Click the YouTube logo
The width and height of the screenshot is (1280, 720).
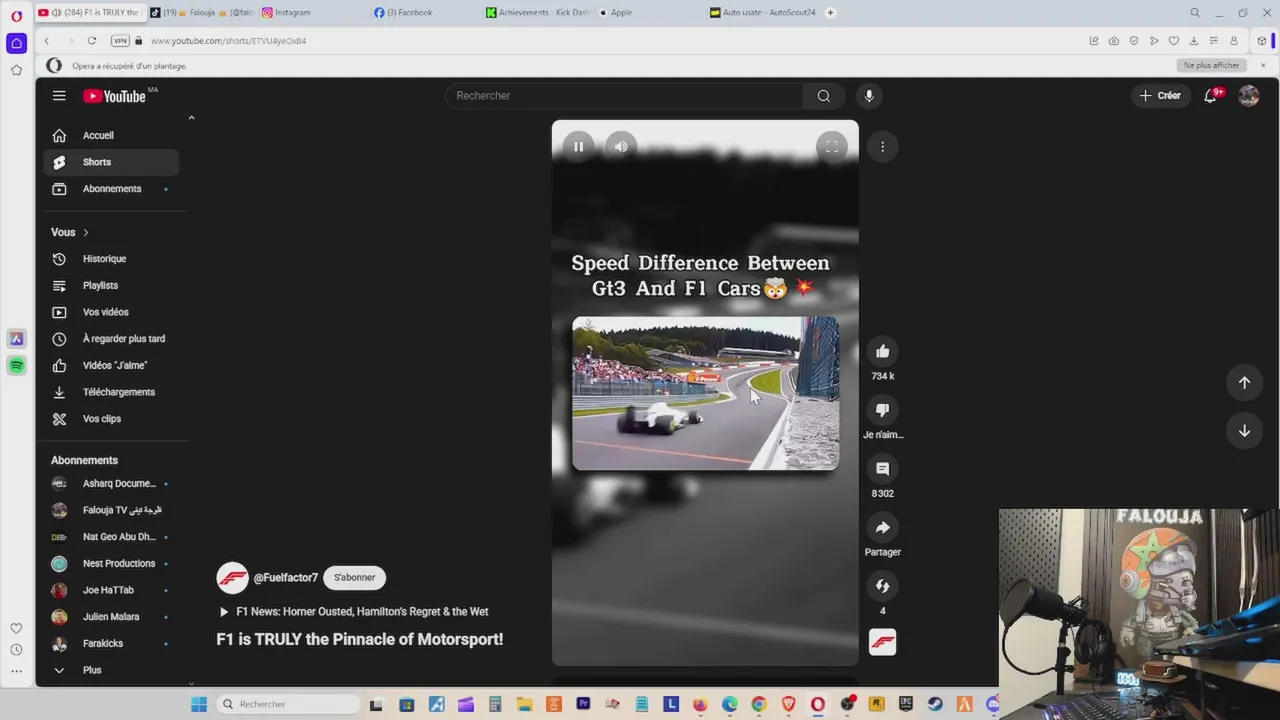(x=115, y=96)
